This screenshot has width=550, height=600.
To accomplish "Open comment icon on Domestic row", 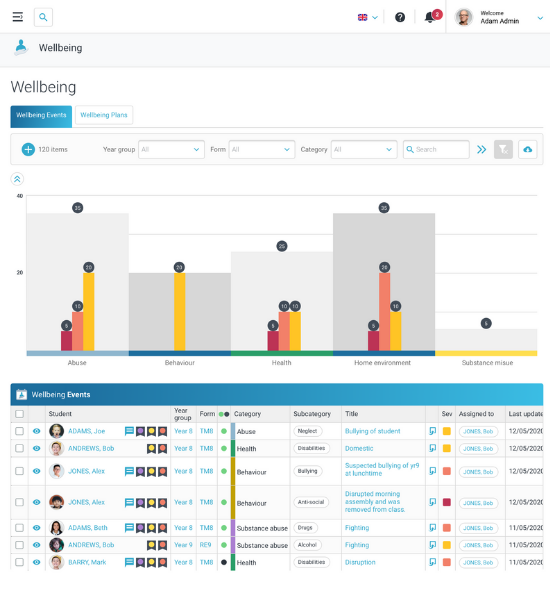I will pos(432,448).
